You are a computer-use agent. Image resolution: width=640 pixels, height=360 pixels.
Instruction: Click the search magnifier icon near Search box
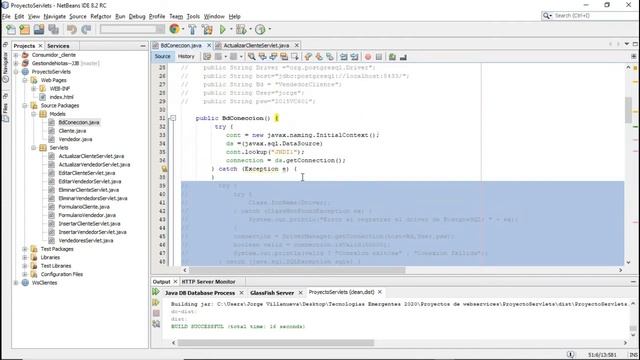[x=546, y=16]
